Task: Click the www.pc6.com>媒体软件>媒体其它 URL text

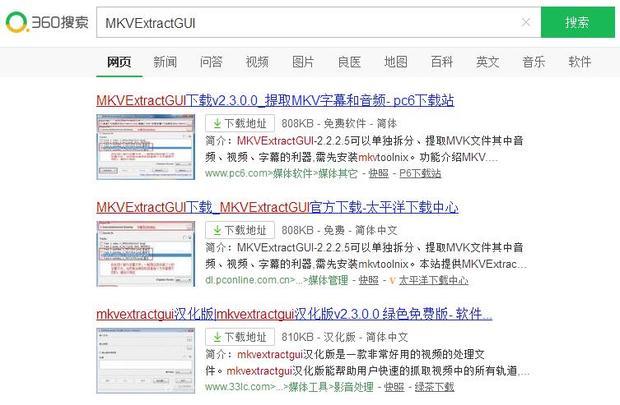Action: [x=281, y=173]
